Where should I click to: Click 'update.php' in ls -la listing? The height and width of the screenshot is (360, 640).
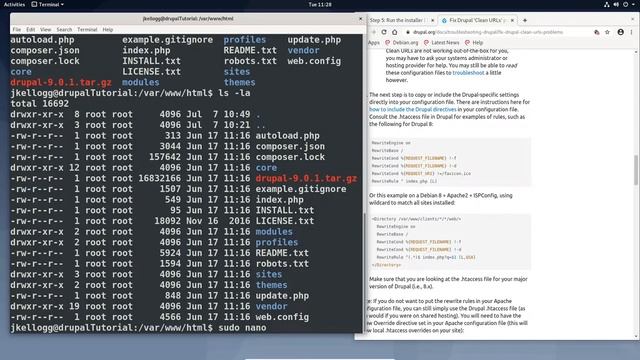pos(282,296)
